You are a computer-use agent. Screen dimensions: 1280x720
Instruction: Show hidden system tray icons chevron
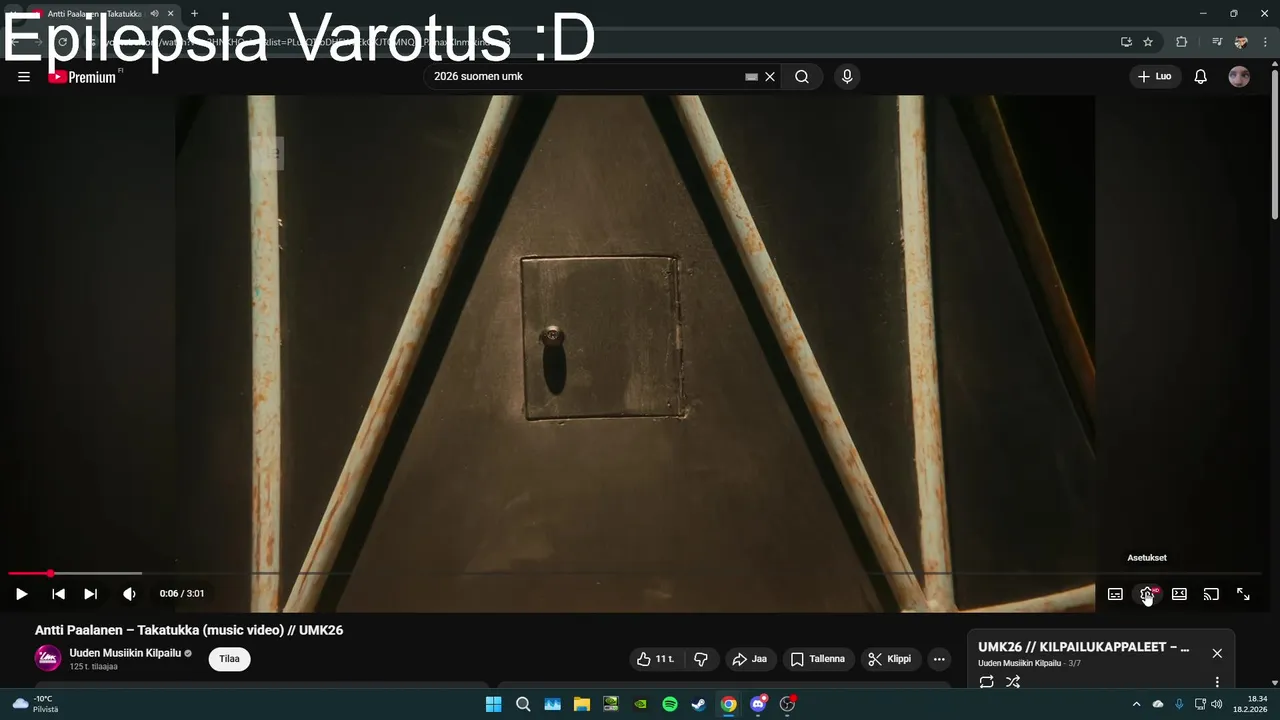click(1136, 704)
